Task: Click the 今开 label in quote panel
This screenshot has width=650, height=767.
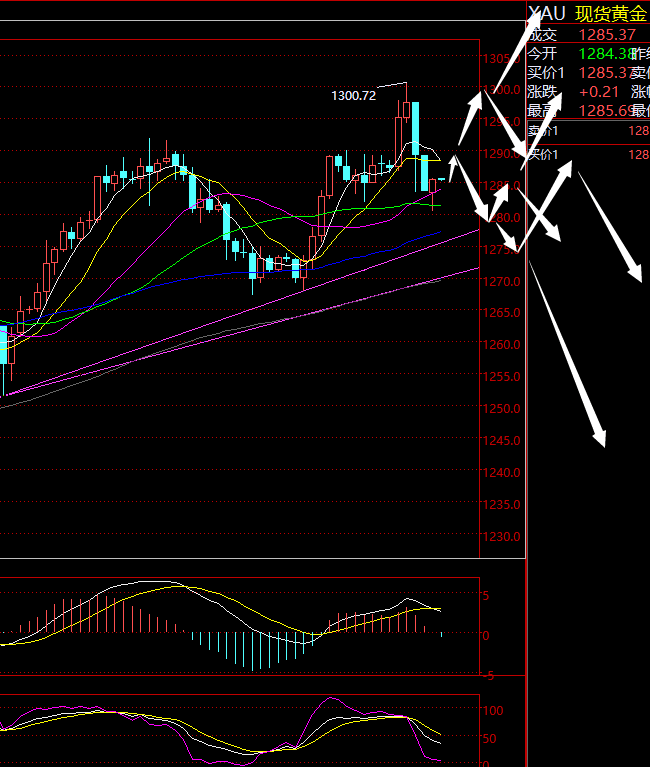Action: [x=542, y=53]
